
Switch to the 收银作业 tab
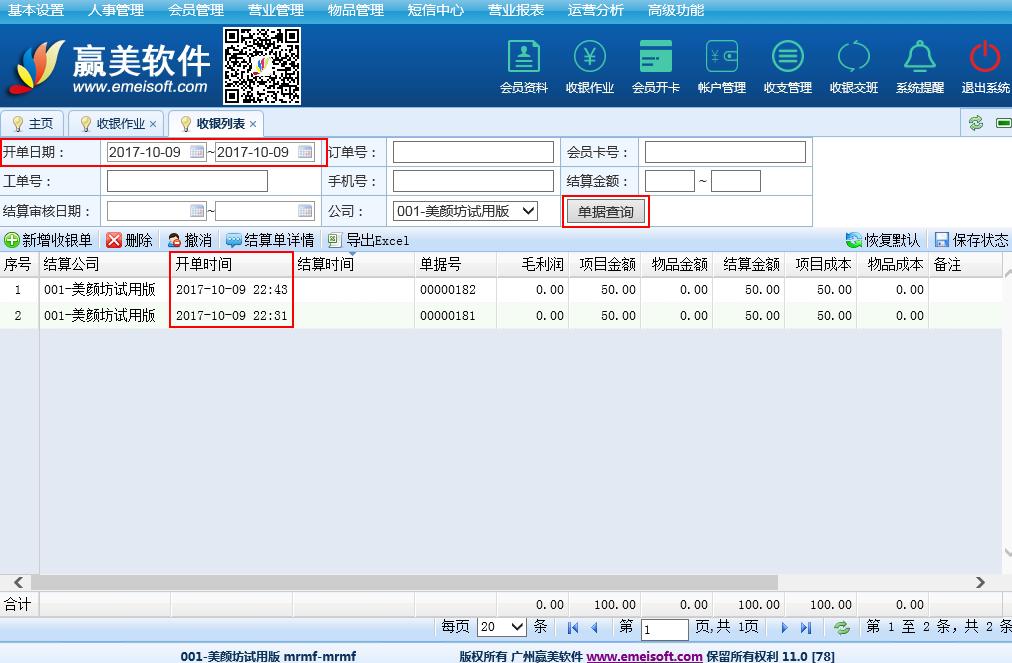coord(120,124)
